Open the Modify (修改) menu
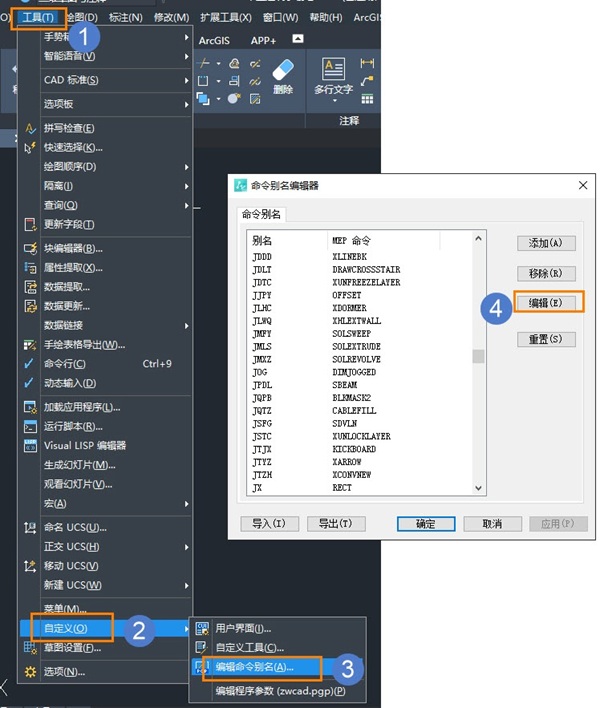Viewport: 600px width, 708px height. [x=171, y=18]
